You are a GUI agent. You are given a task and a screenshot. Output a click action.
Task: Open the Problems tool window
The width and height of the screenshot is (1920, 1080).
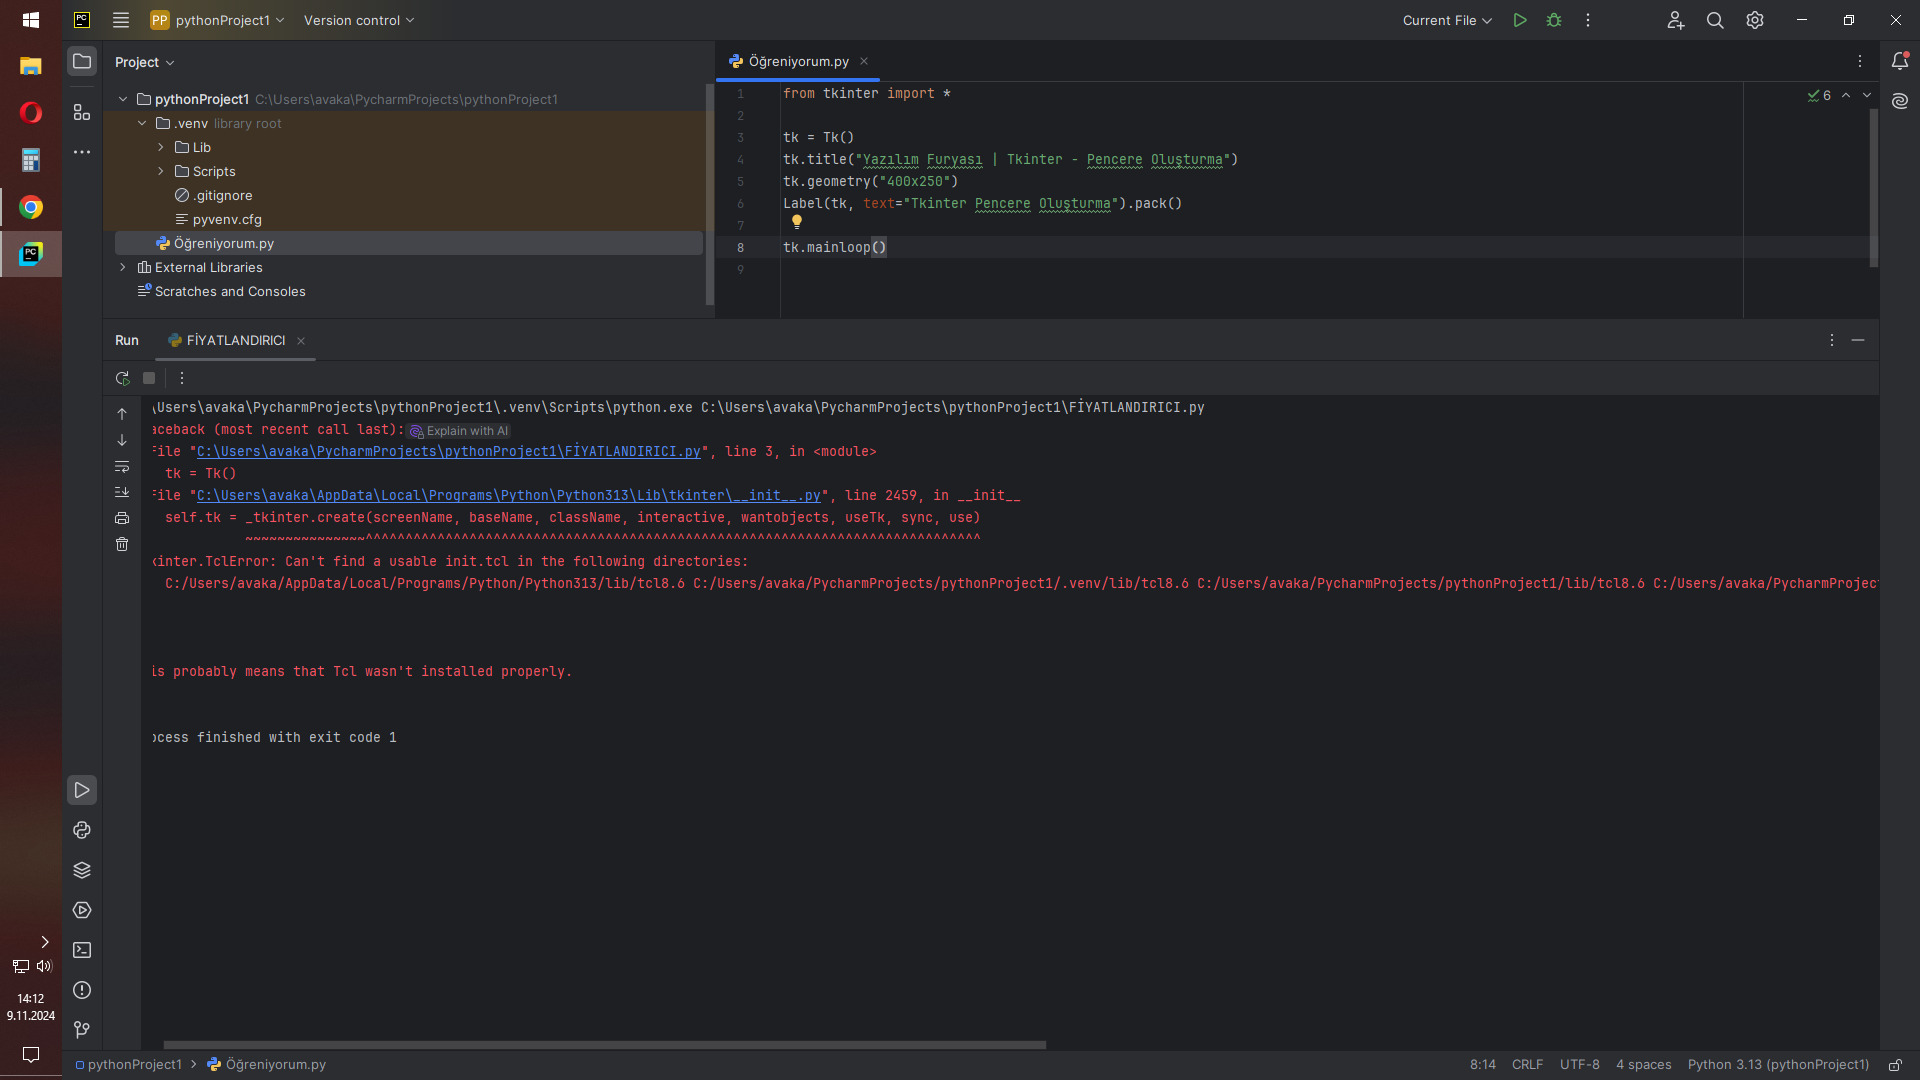(x=82, y=990)
